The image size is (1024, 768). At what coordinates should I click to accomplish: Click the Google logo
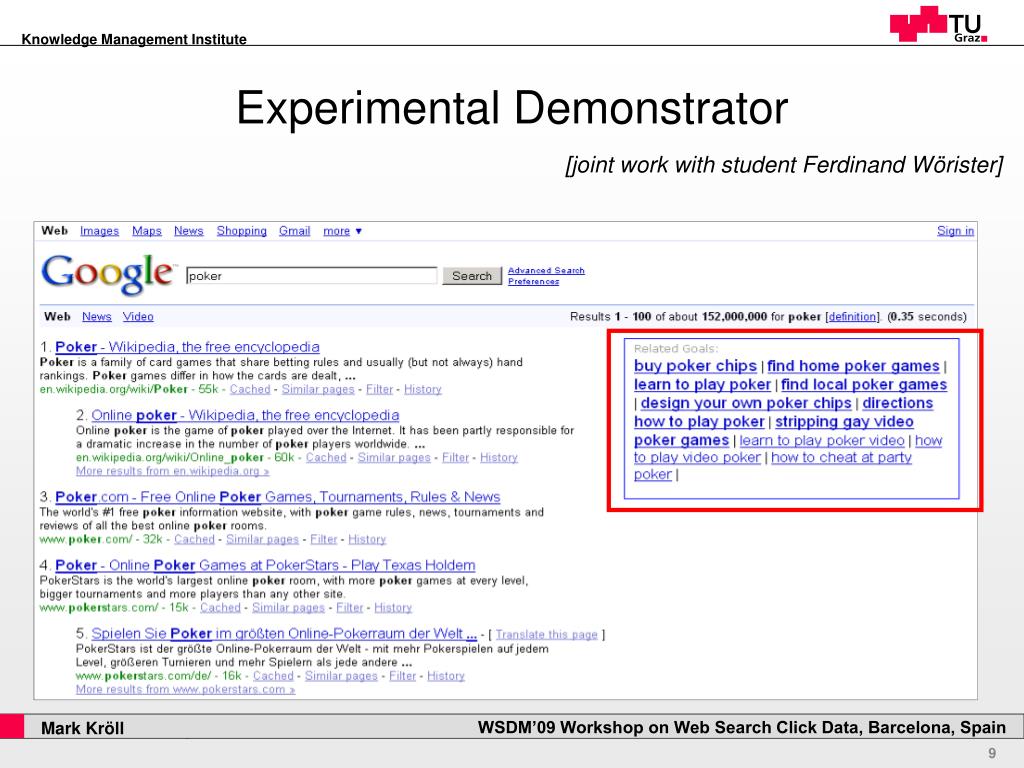pyautogui.click(x=108, y=274)
